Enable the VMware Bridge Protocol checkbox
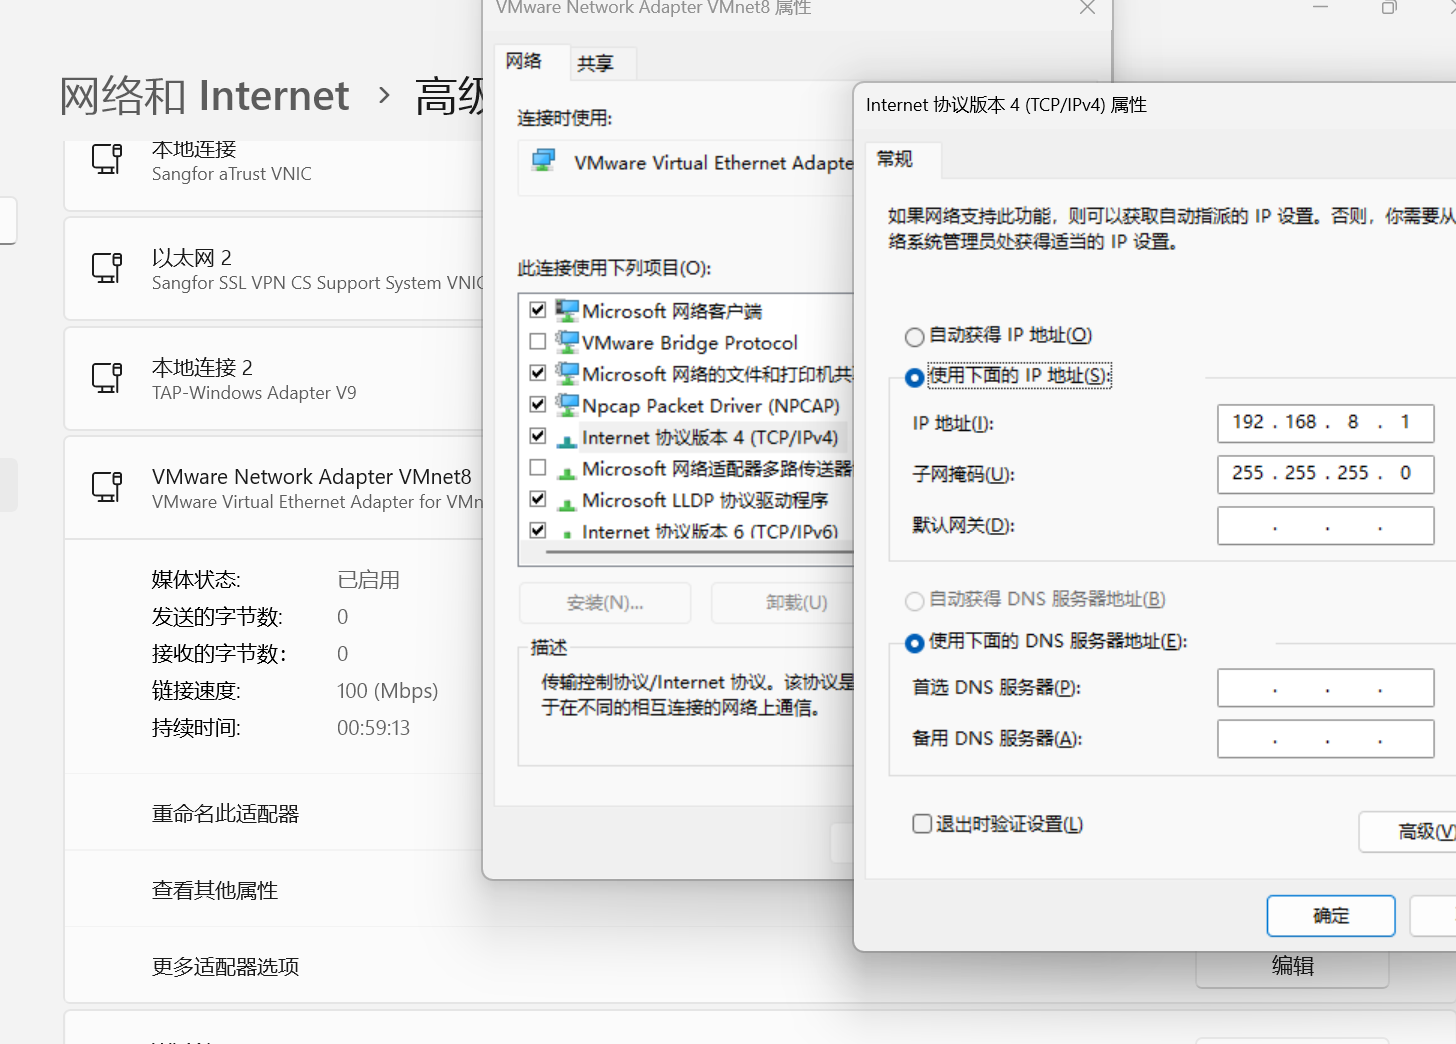Screen dimensions: 1456x1044 (x=538, y=342)
